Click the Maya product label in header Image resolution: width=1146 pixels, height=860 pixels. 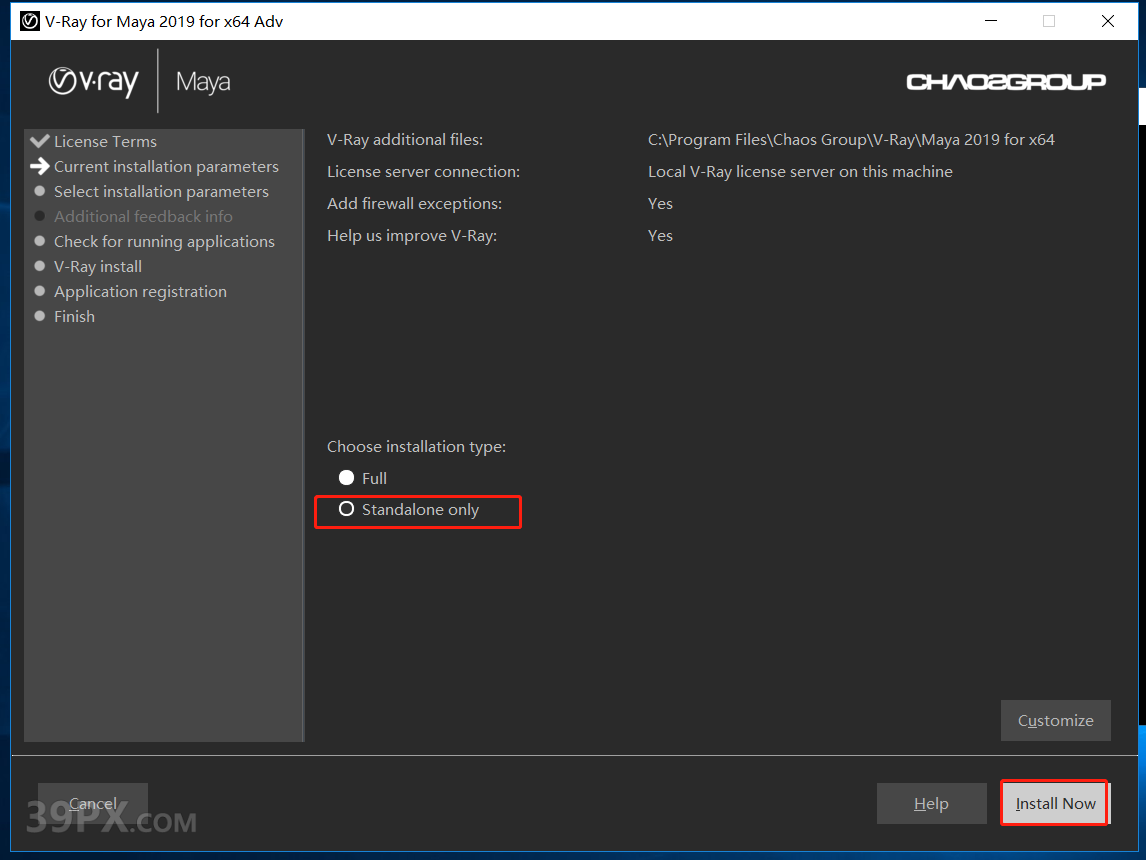(x=203, y=82)
